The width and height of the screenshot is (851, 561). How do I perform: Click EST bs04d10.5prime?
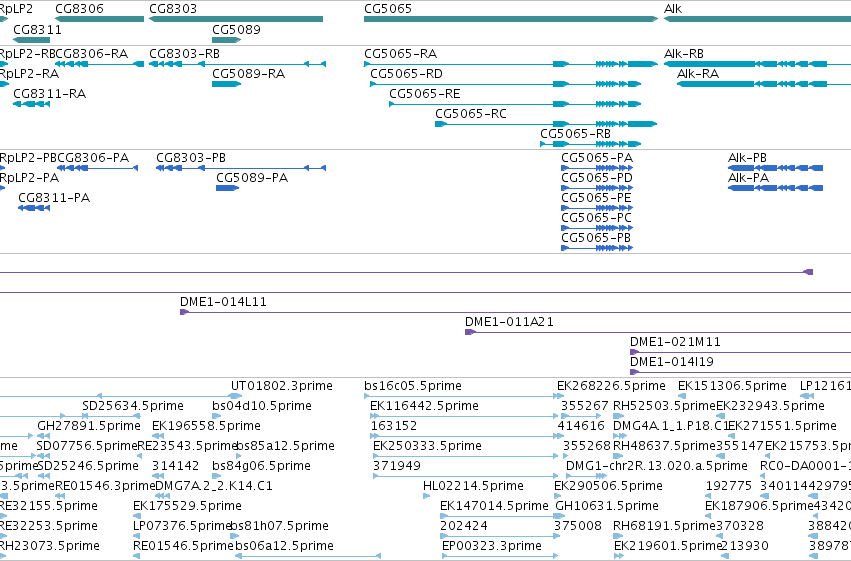[262, 406]
